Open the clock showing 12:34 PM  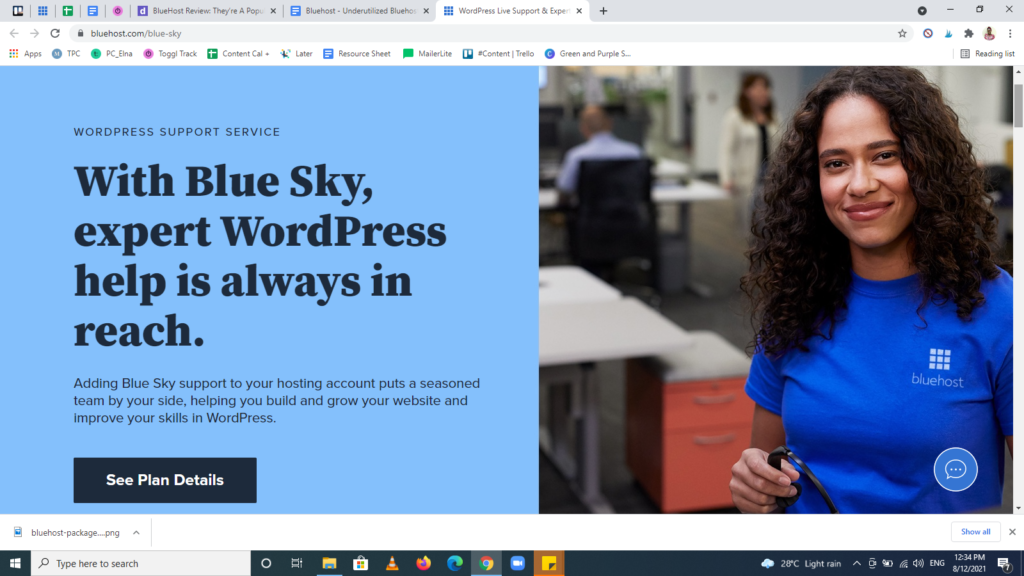(x=969, y=563)
